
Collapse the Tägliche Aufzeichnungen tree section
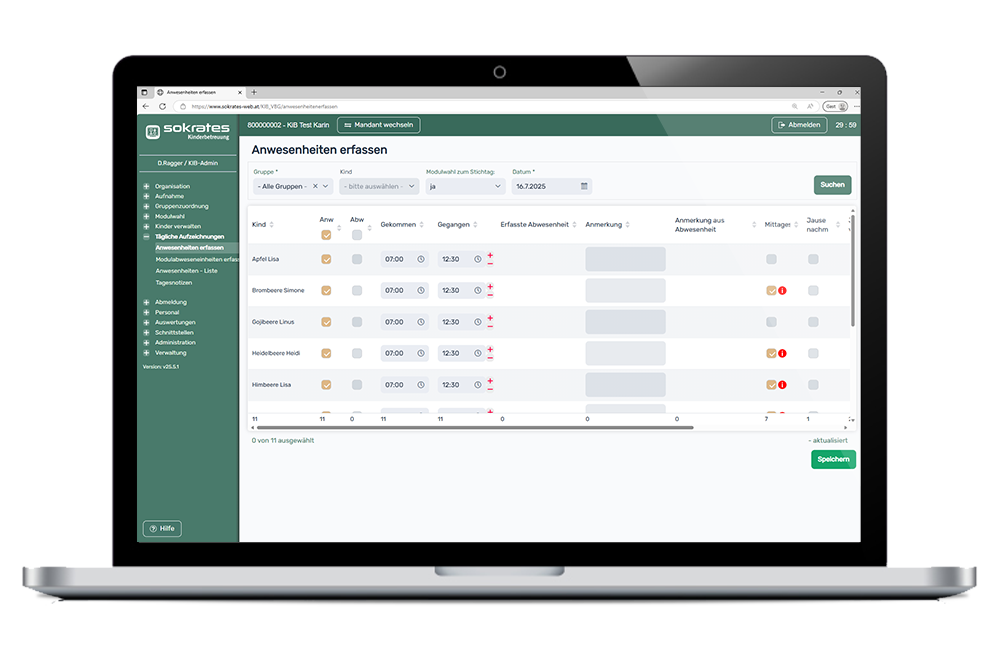point(147,237)
